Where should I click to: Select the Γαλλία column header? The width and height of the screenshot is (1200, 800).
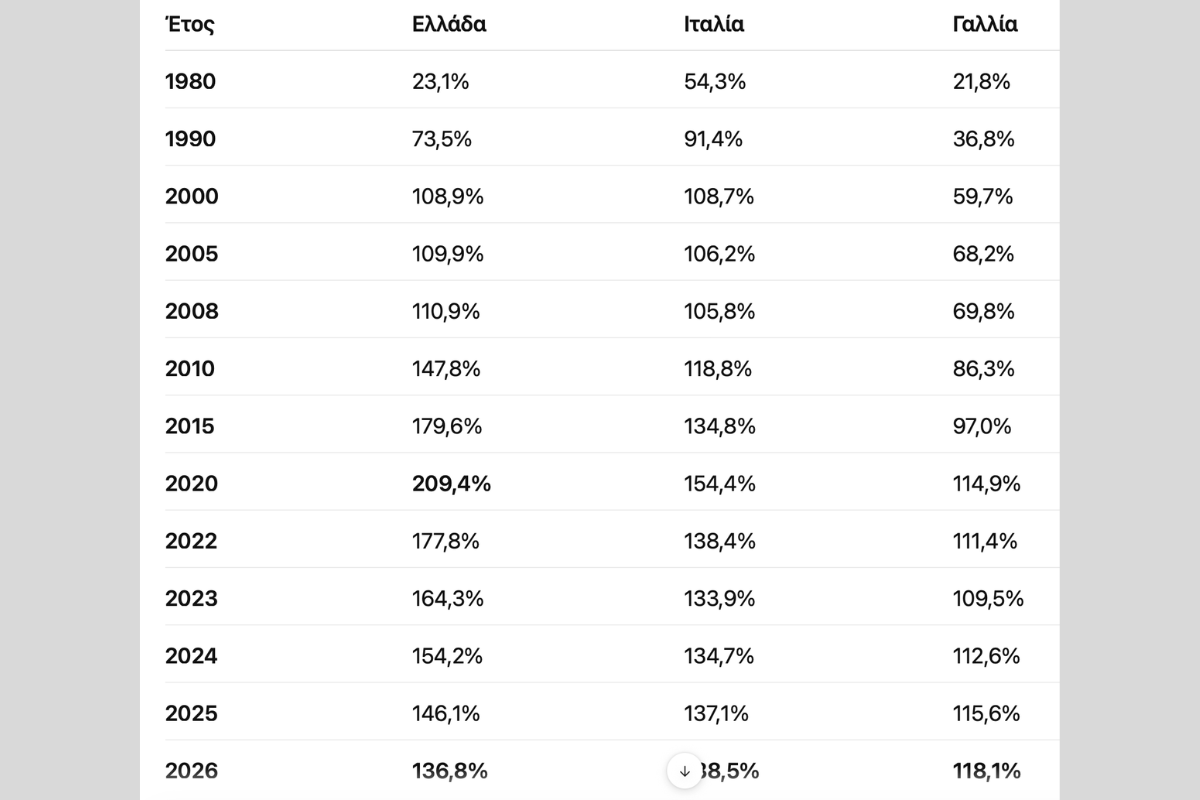[x=985, y=24]
